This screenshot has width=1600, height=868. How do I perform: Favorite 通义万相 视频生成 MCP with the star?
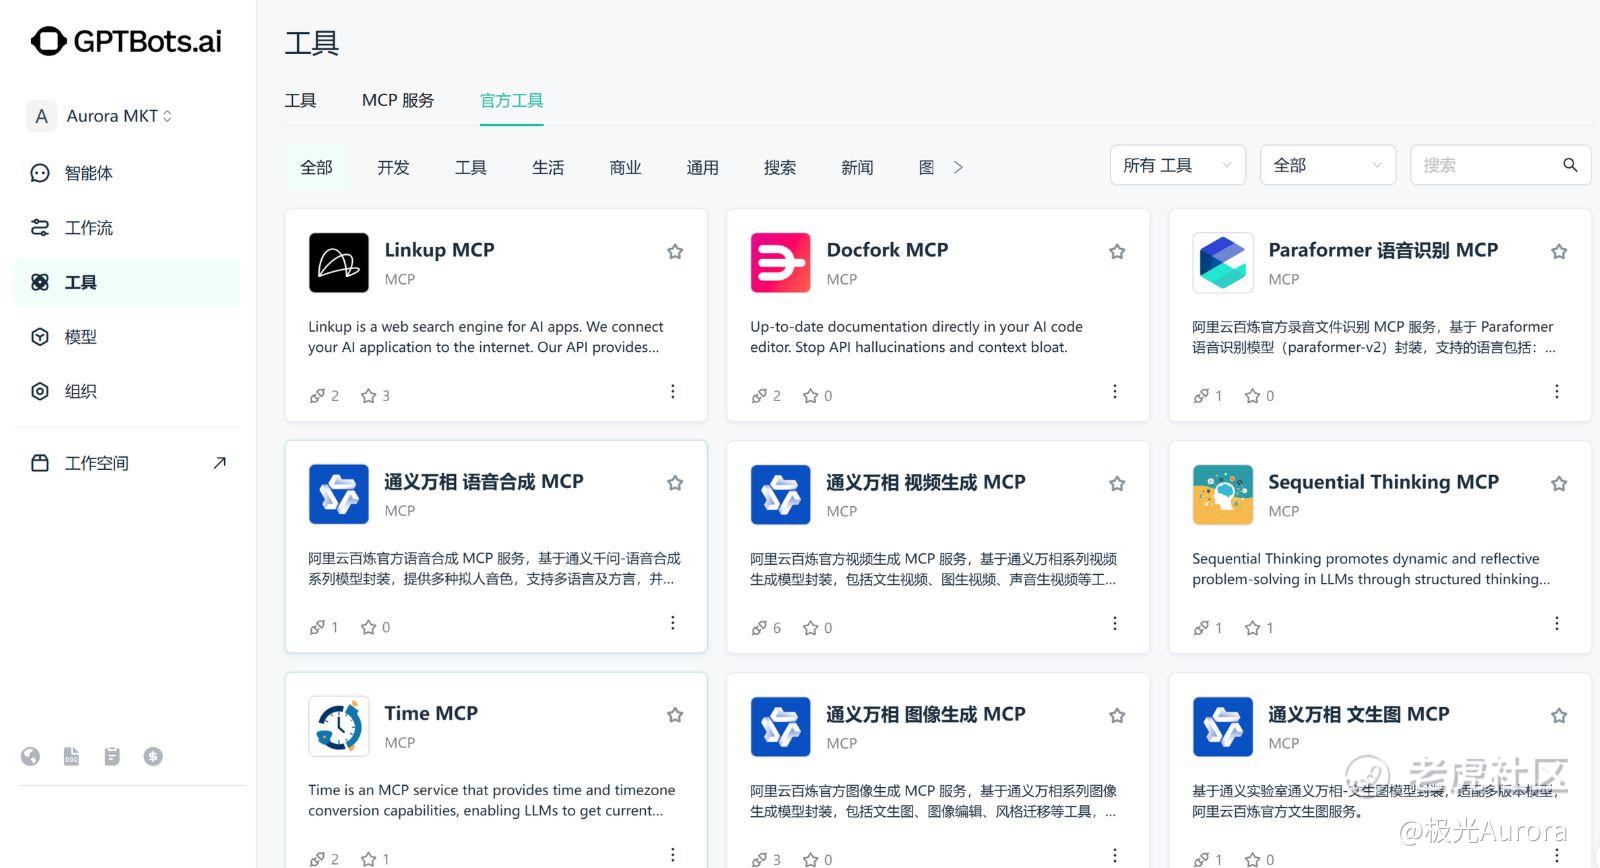tap(1117, 483)
